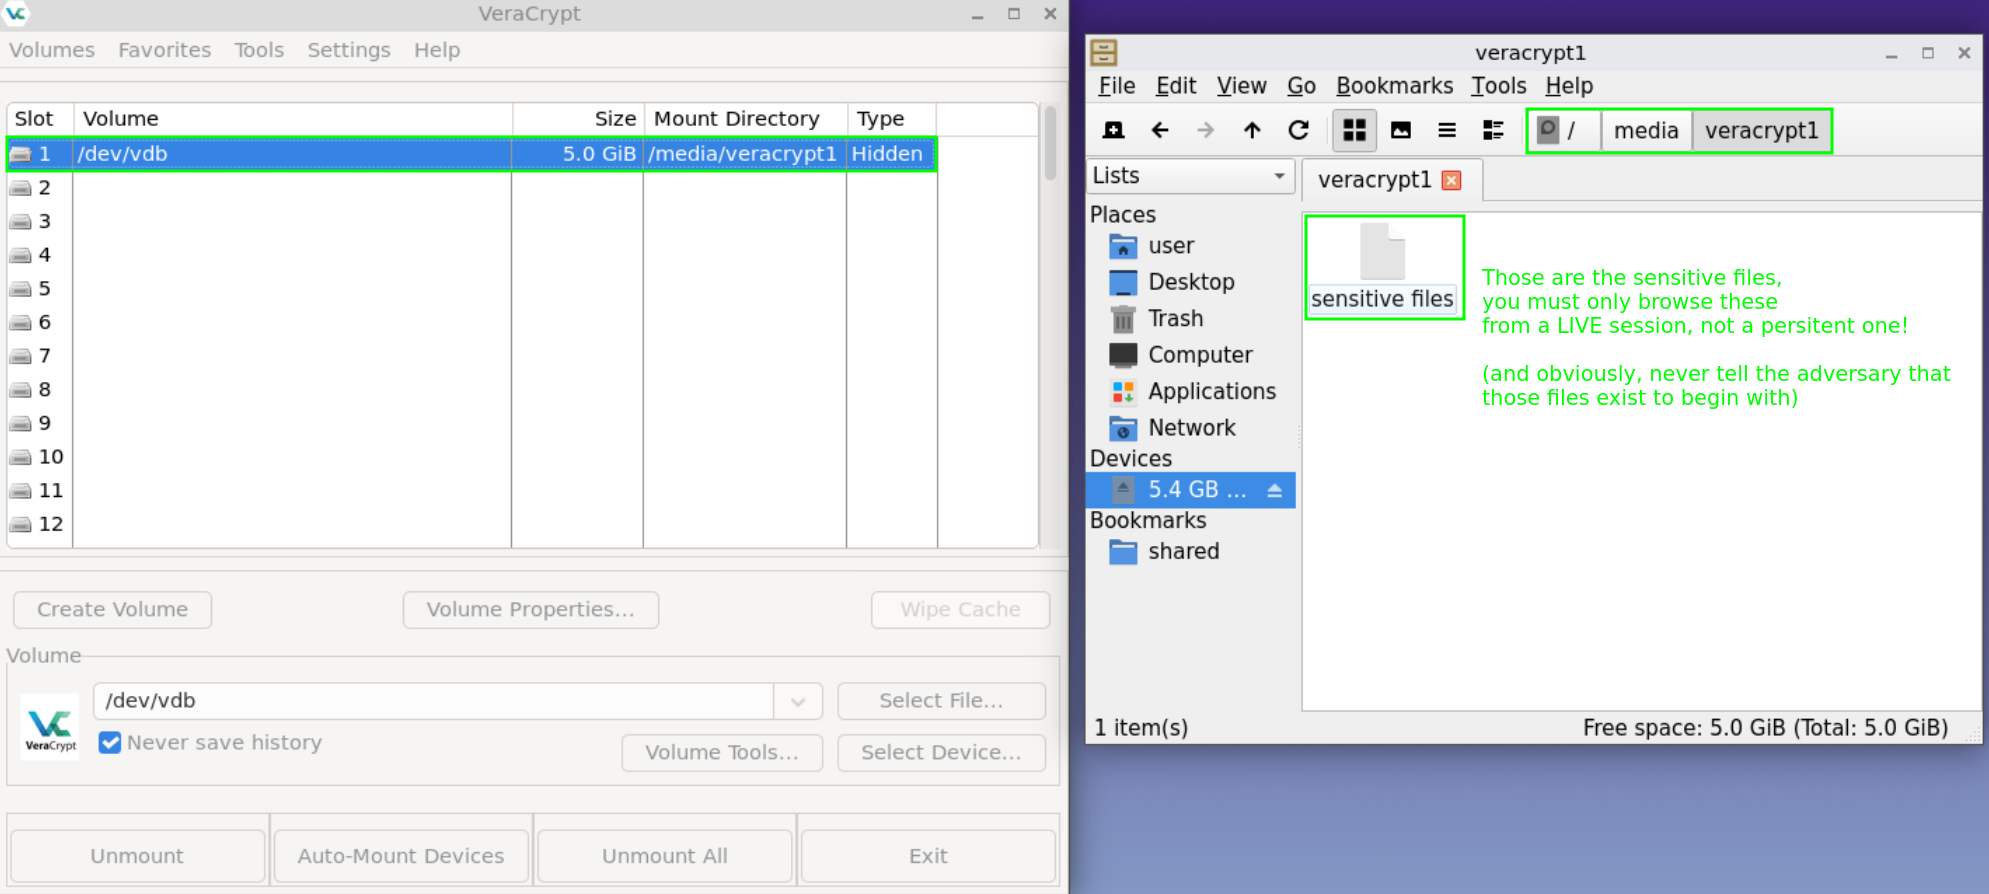Select slot 2 drive icon
The image size is (1989, 894).
point(20,188)
